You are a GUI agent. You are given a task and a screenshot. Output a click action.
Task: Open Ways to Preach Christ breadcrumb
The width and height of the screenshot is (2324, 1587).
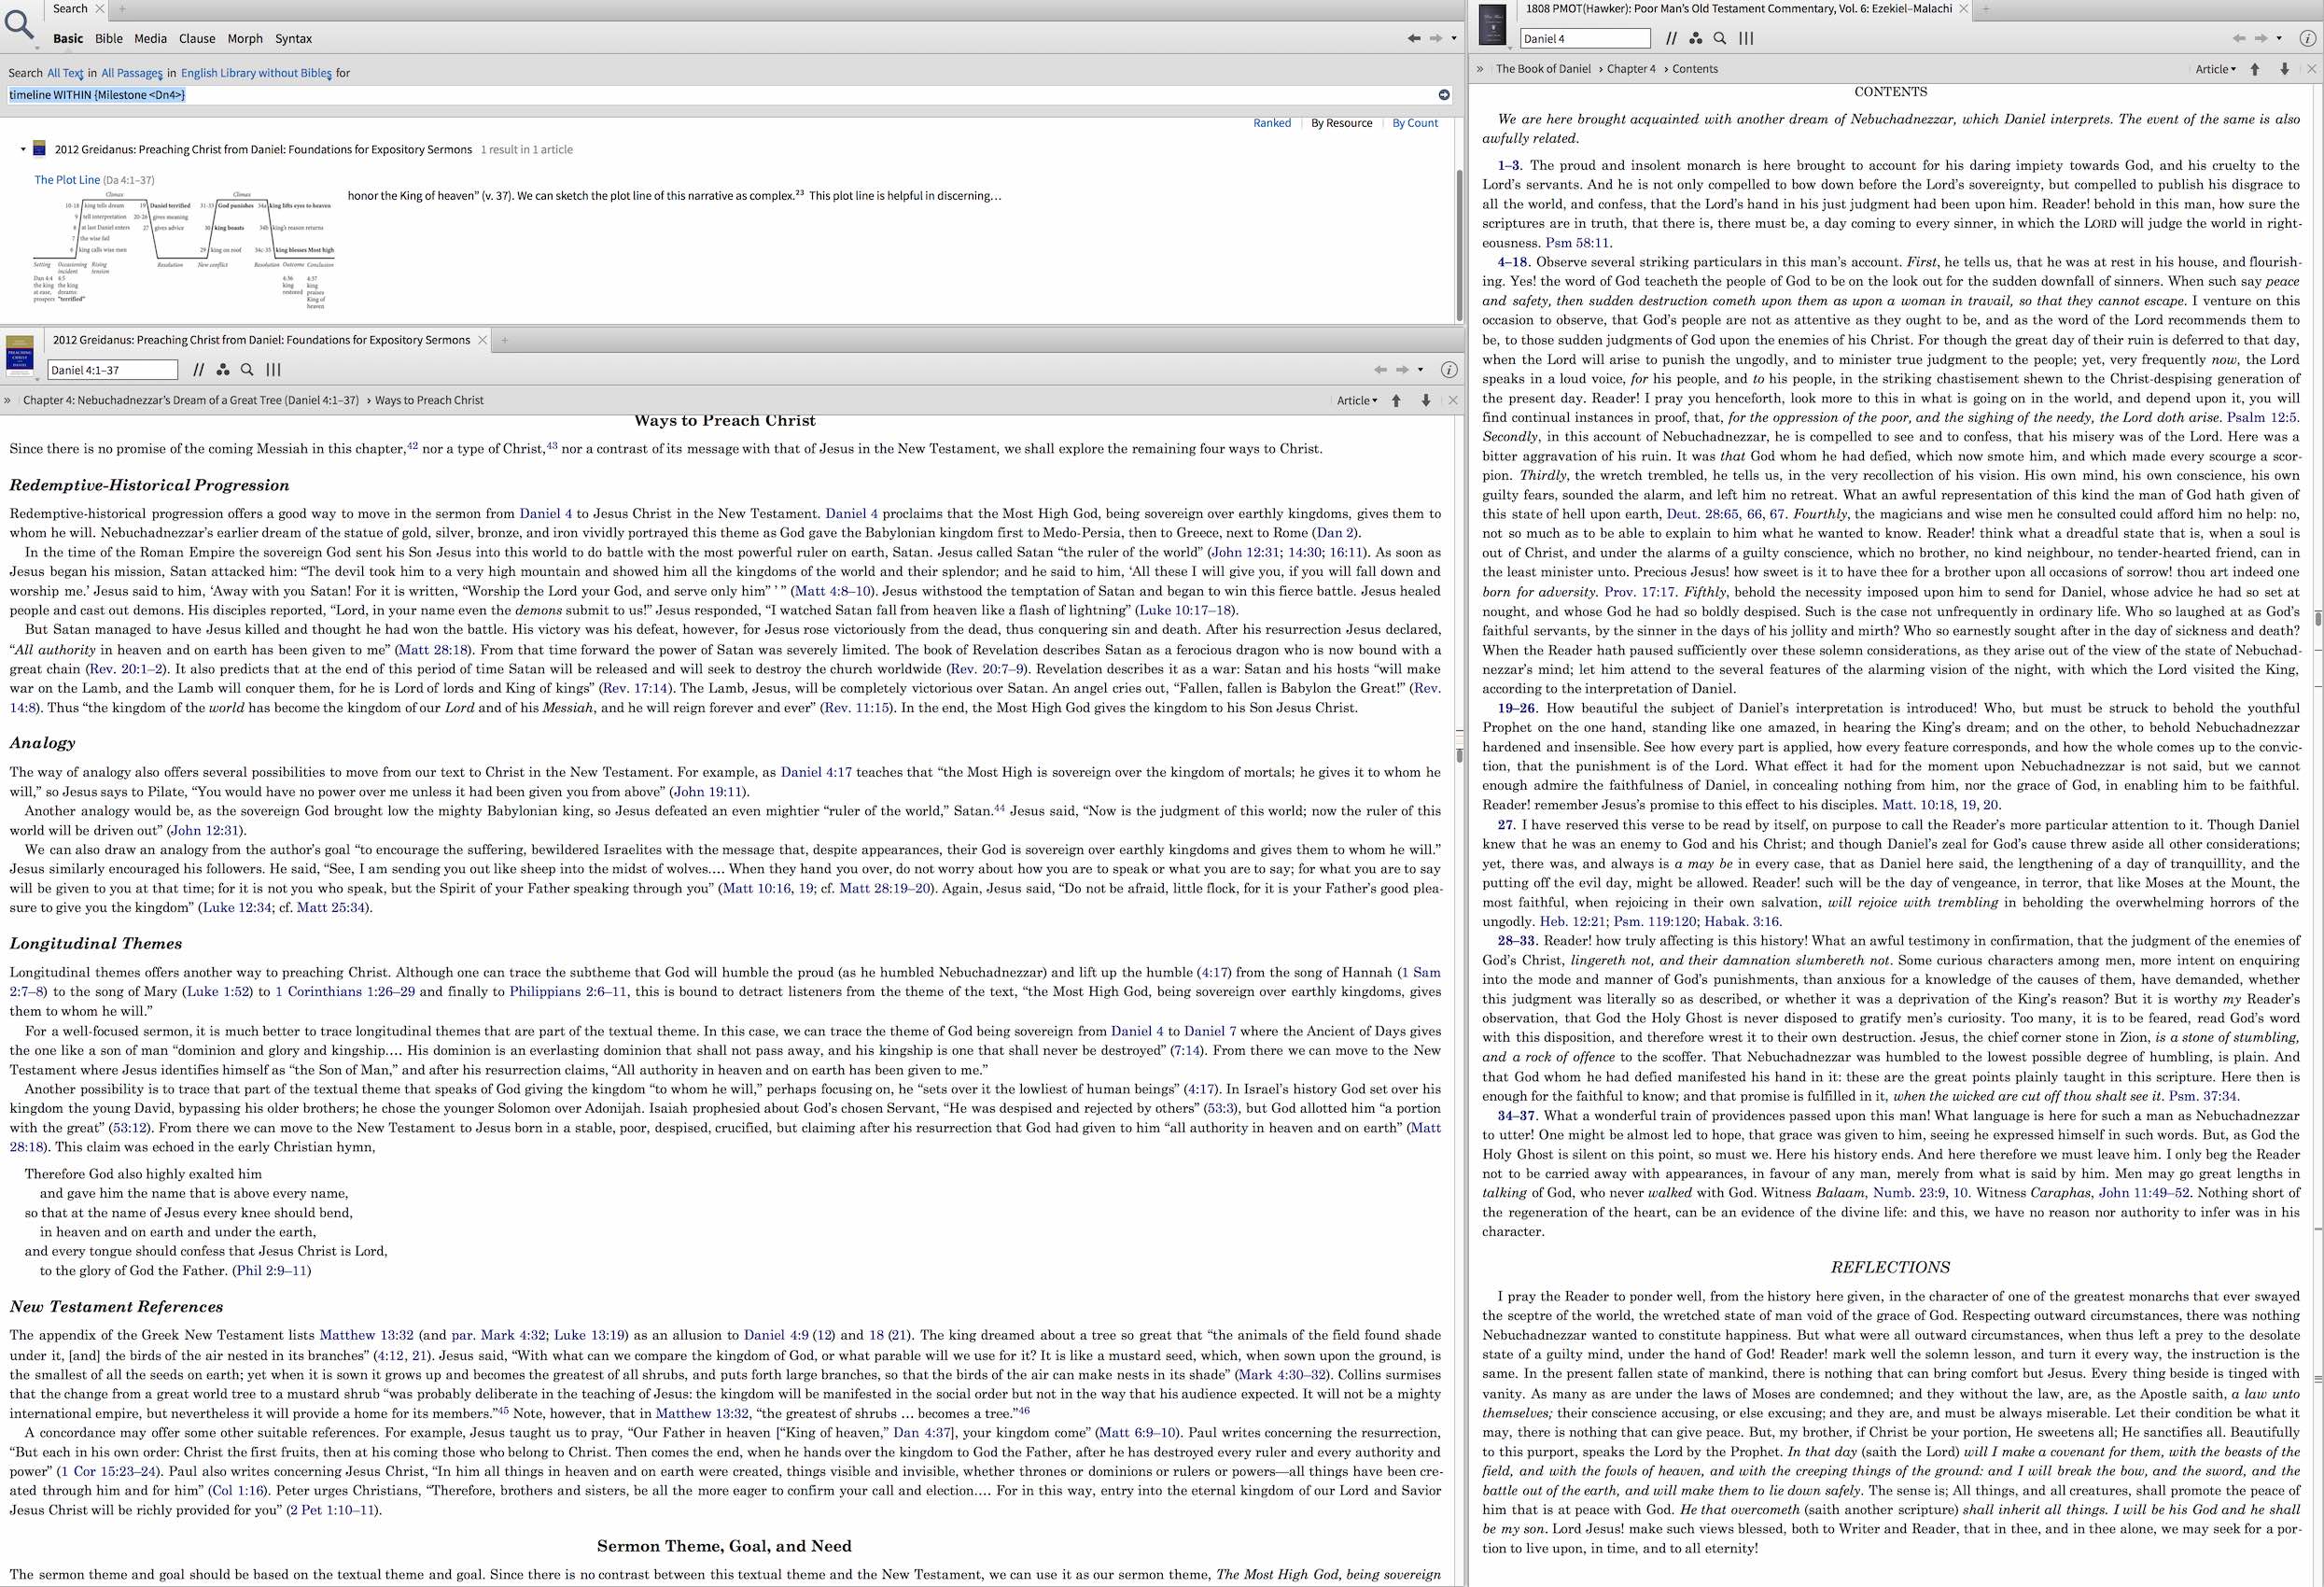point(429,400)
